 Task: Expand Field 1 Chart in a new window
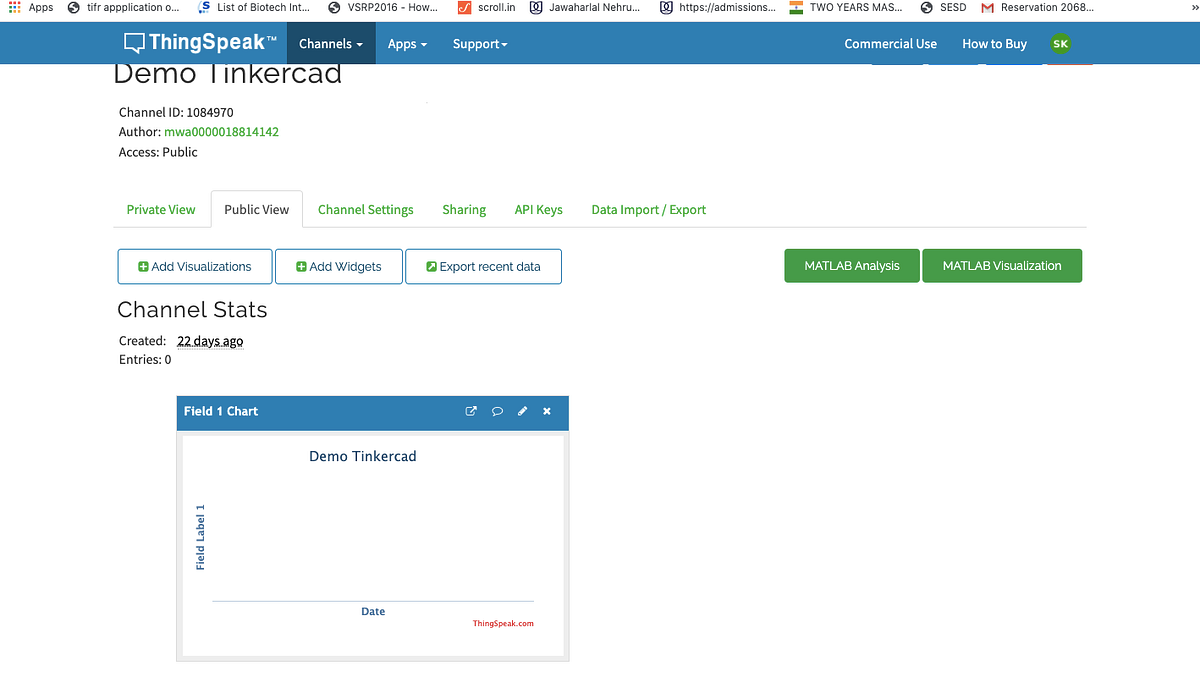pyautogui.click(x=471, y=411)
